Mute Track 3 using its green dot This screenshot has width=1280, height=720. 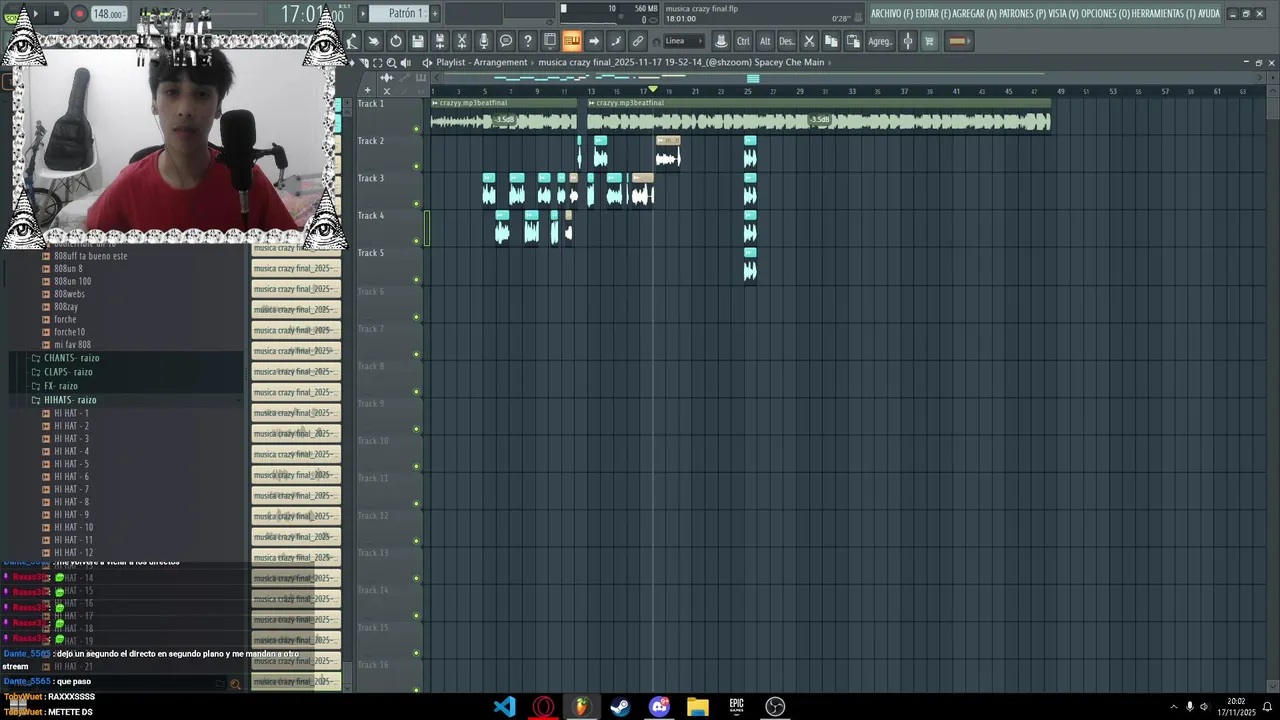(x=417, y=204)
